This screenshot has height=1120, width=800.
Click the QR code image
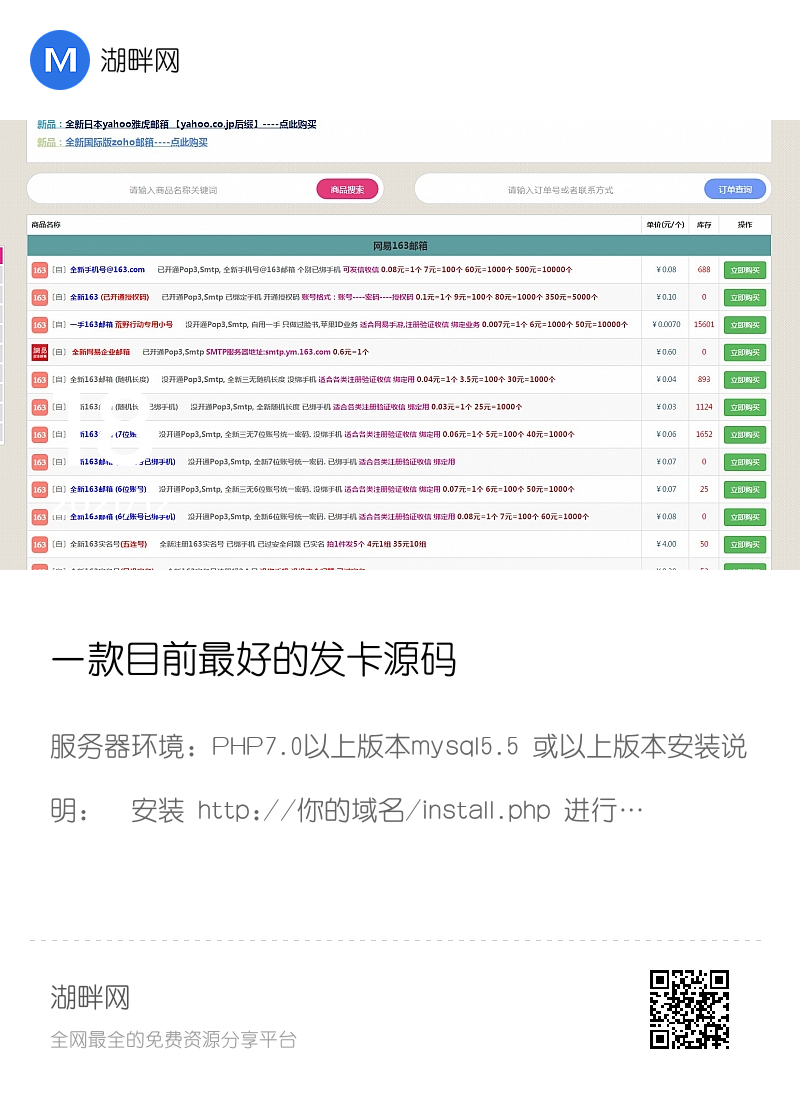(x=689, y=1009)
